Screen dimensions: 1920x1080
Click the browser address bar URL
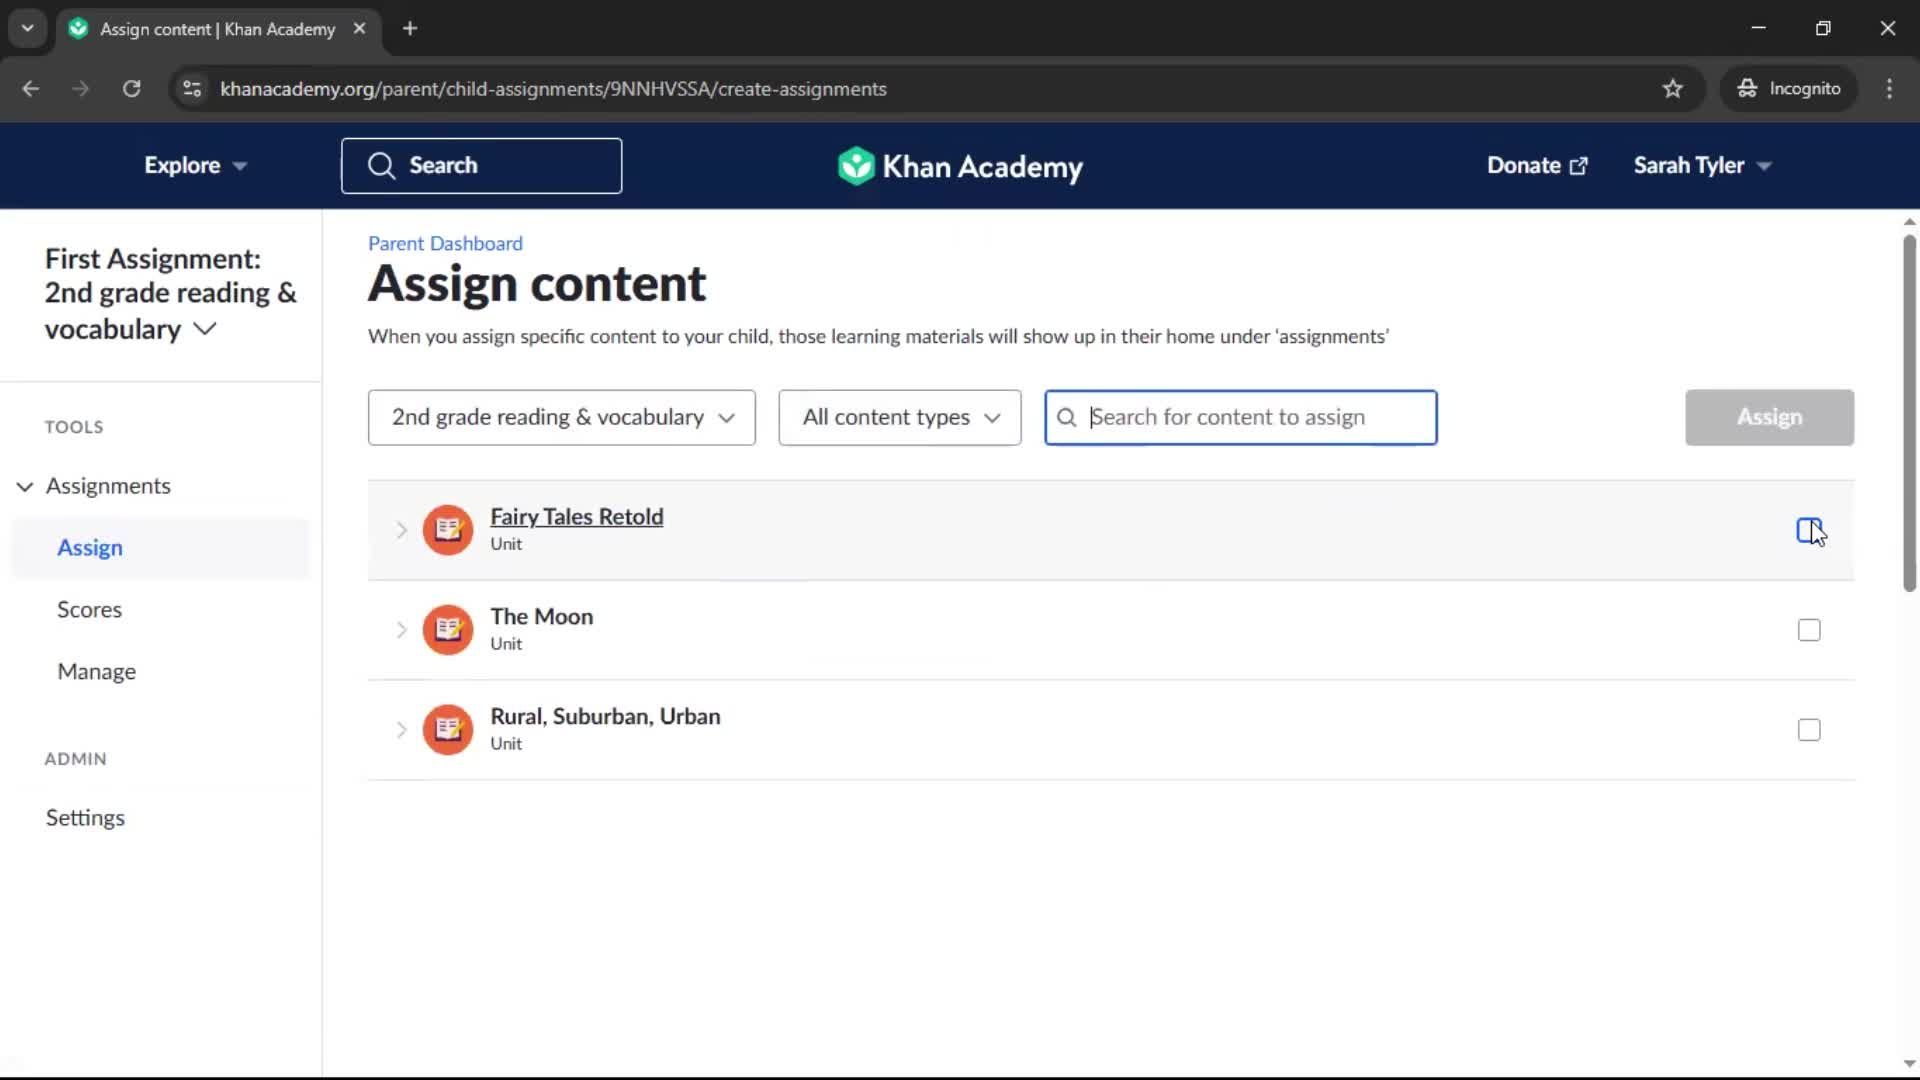pos(553,89)
